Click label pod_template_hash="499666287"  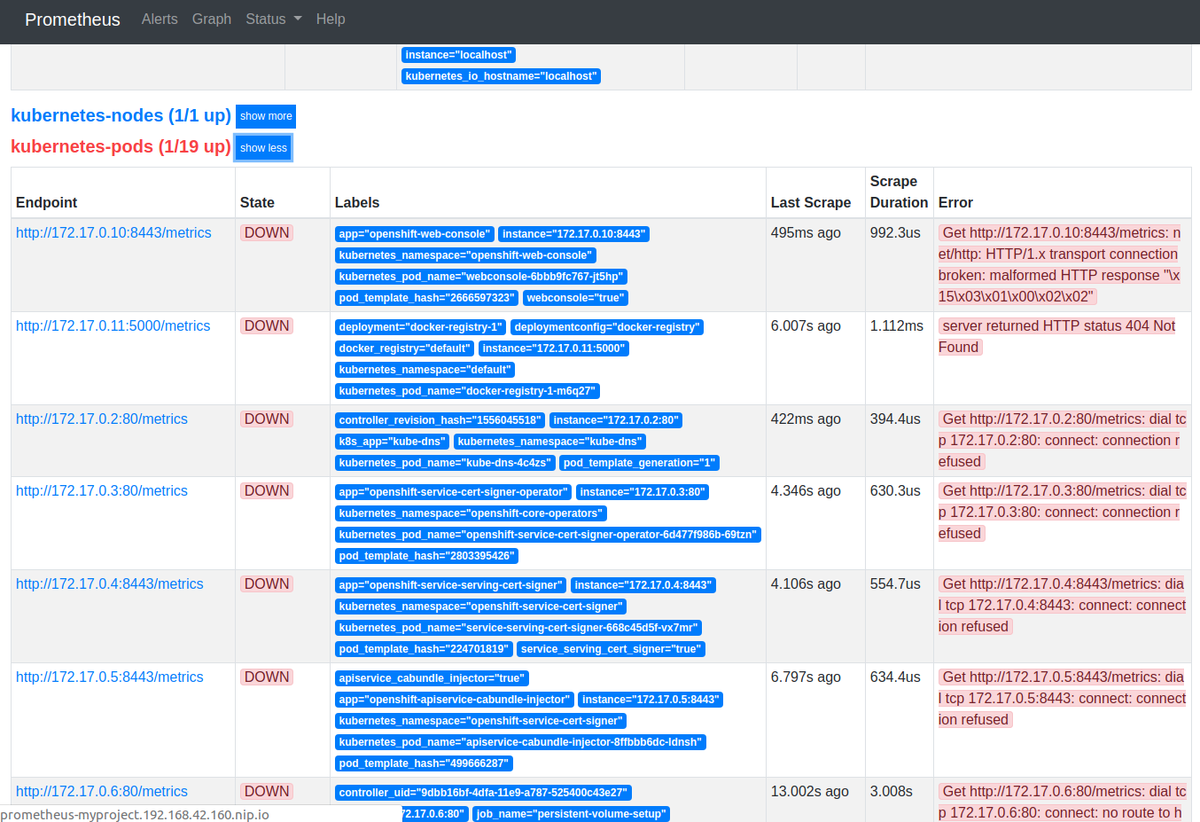423,763
